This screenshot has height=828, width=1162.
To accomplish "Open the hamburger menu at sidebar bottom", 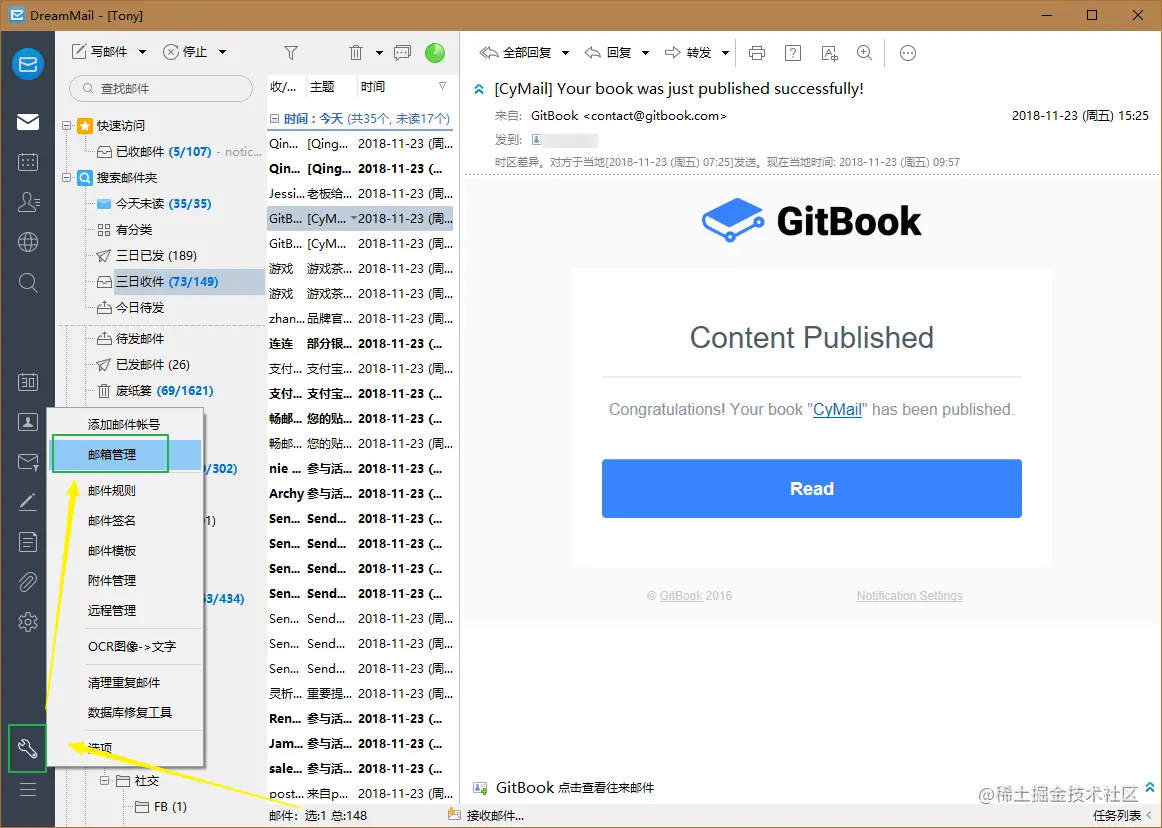I will pyautogui.click(x=28, y=789).
